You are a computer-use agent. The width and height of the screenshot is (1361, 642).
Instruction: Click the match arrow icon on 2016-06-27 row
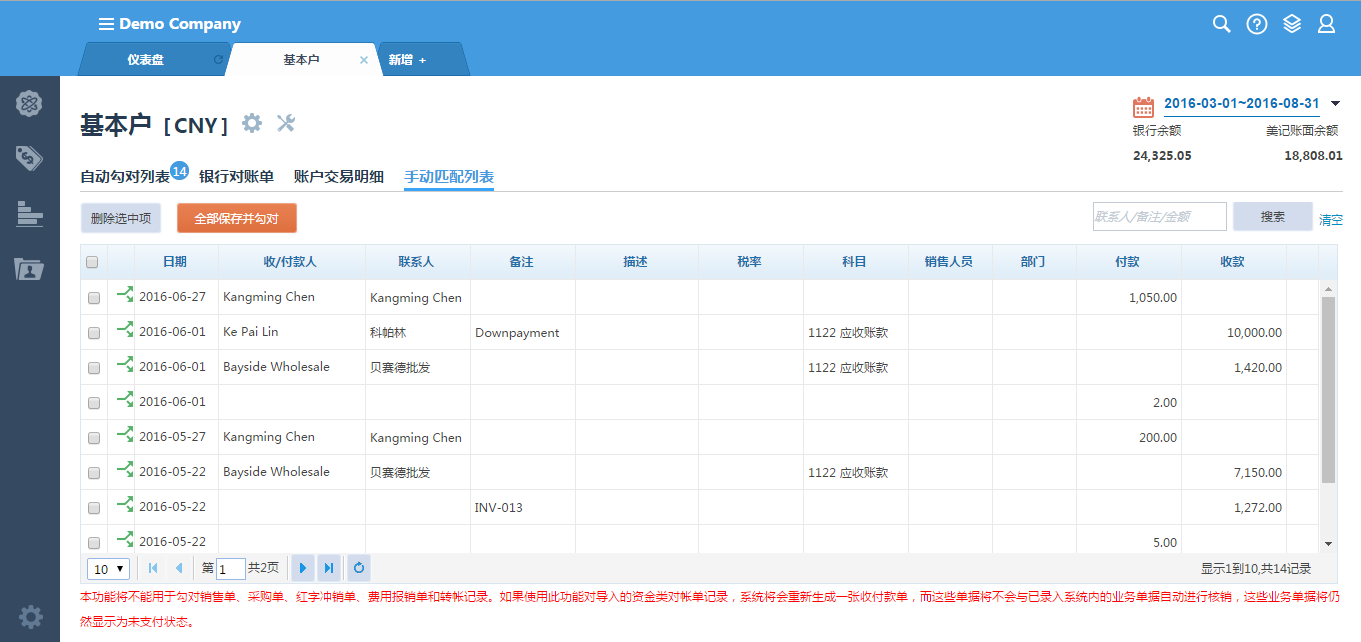click(125, 295)
